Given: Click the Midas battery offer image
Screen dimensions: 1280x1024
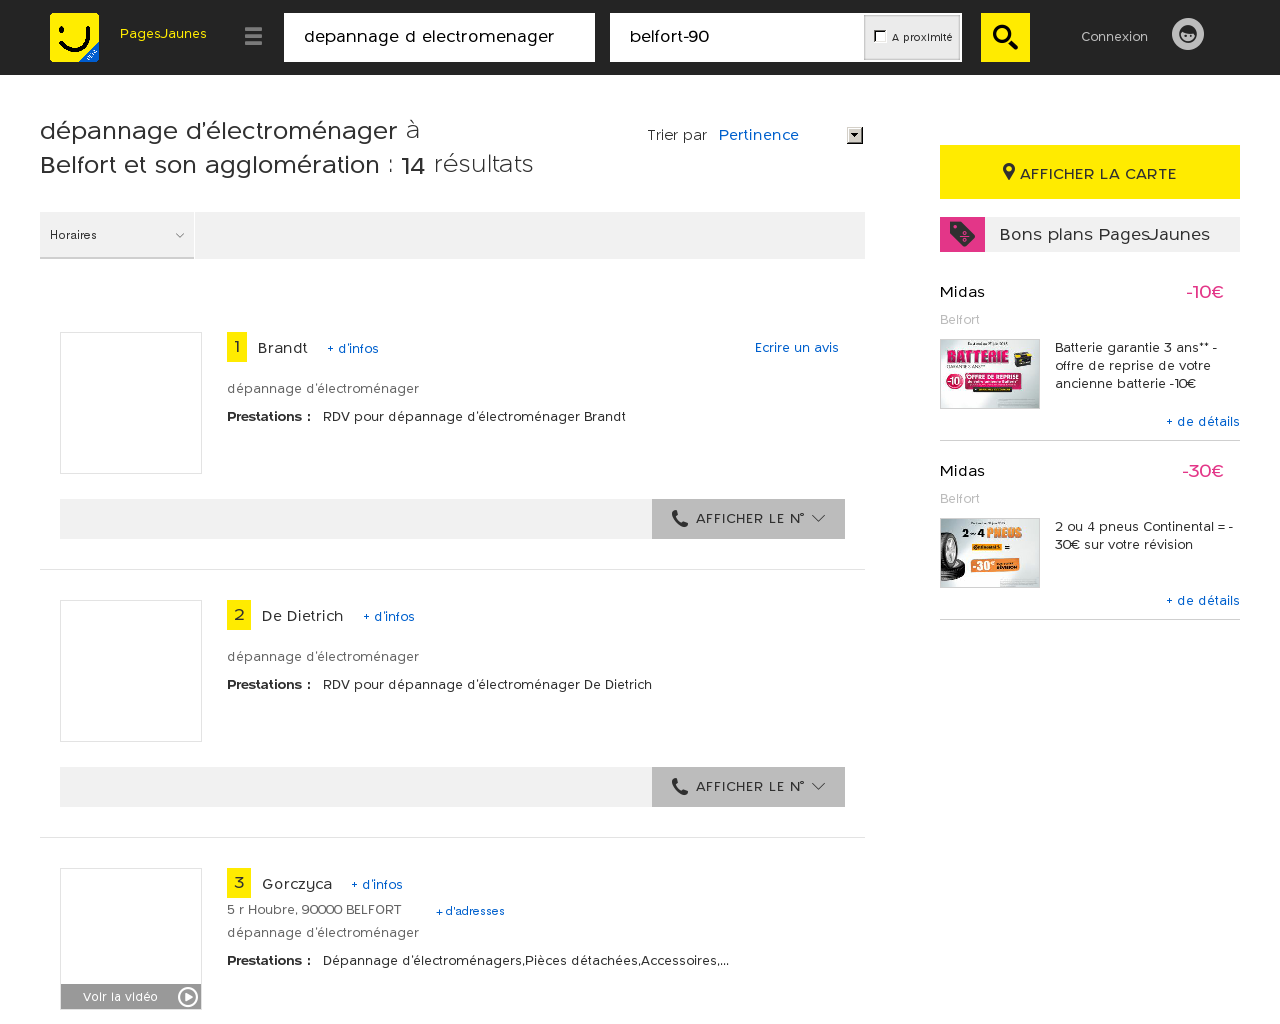Looking at the screenshot, I should pyautogui.click(x=990, y=374).
